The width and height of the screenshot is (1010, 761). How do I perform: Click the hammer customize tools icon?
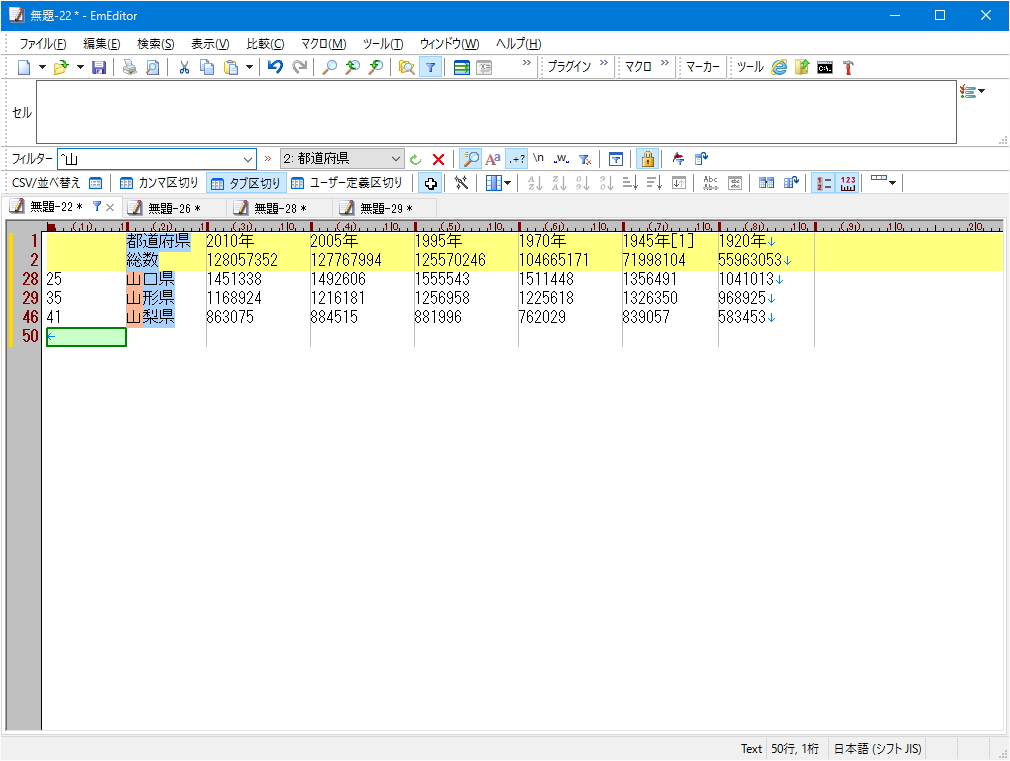[x=848, y=67]
